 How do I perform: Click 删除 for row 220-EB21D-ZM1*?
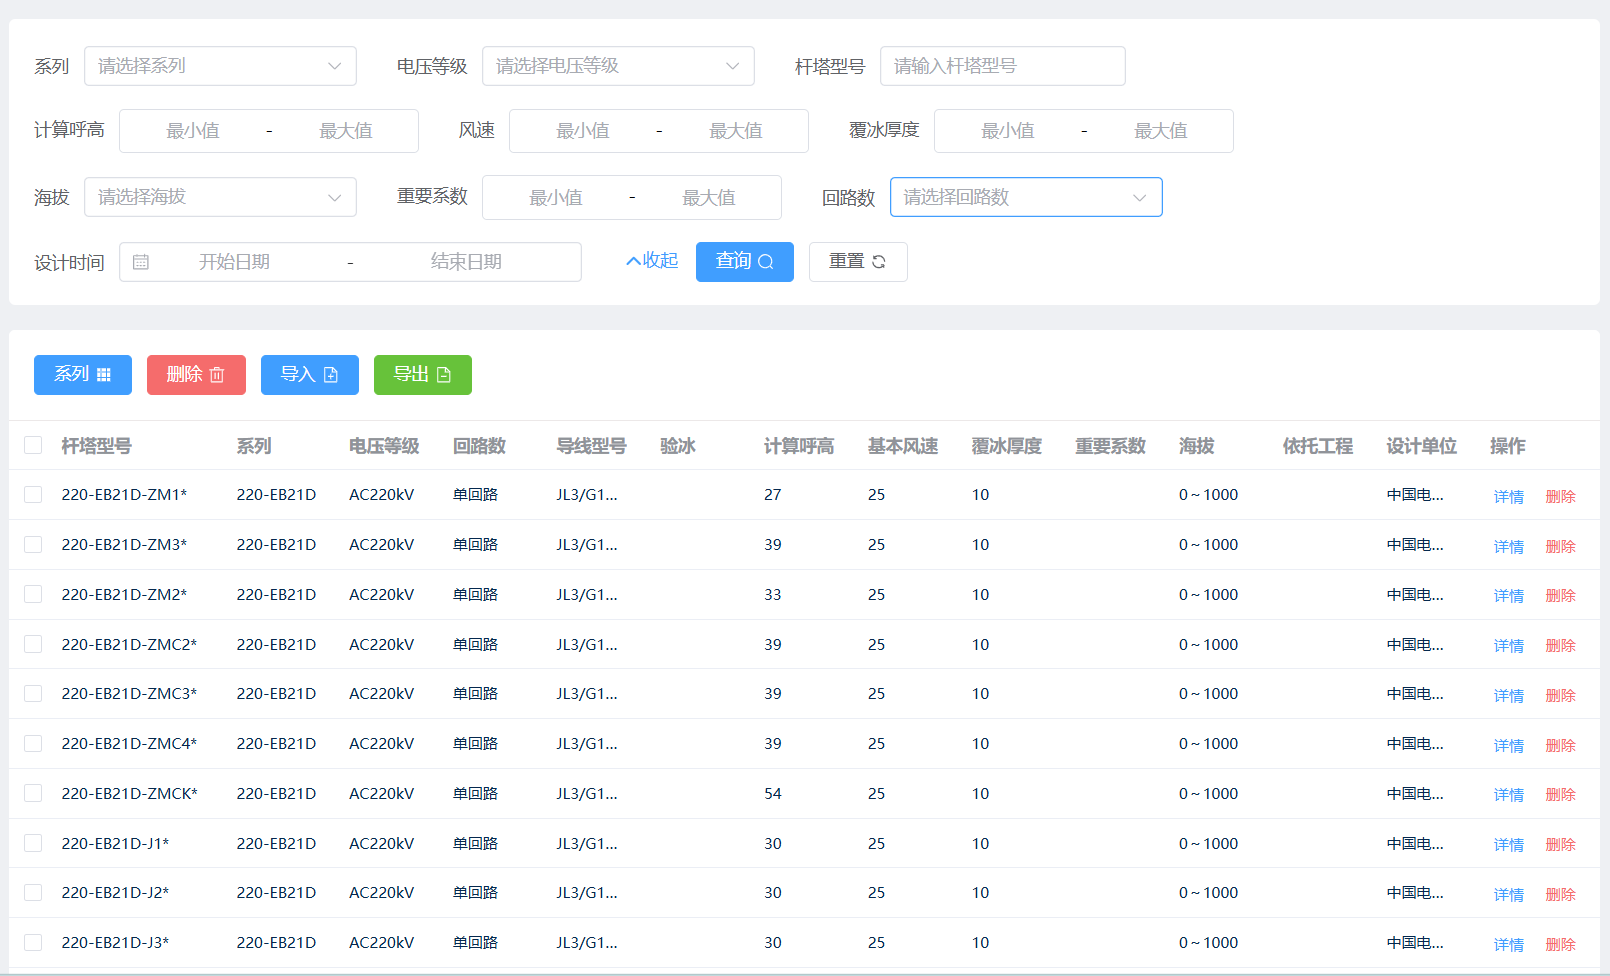(x=1561, y=497)
